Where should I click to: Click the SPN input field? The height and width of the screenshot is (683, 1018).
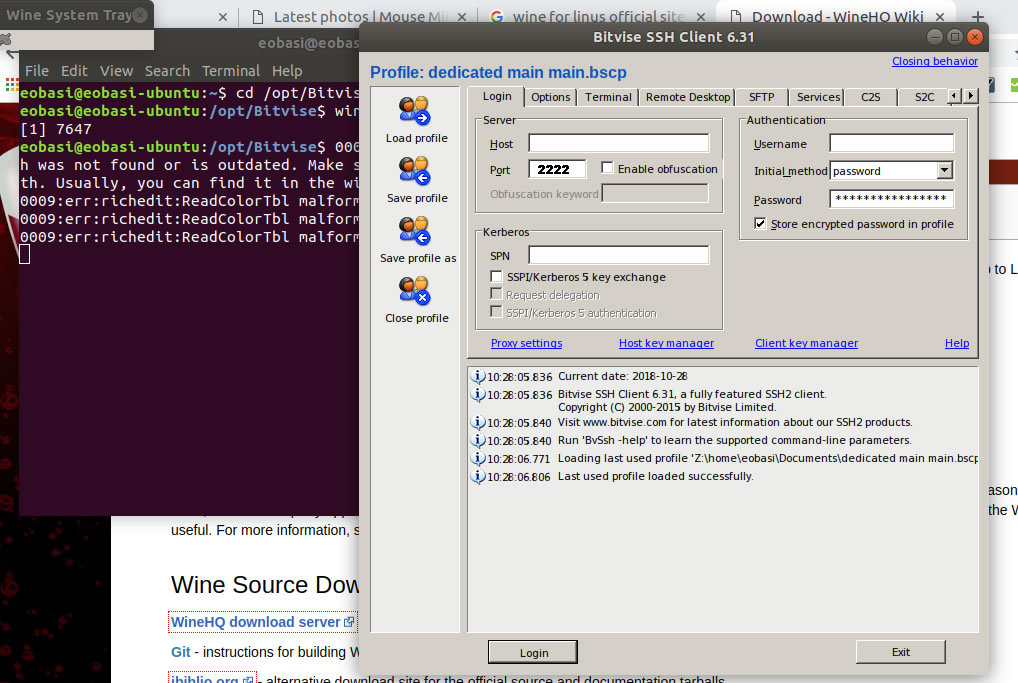(x=619, y=255)
